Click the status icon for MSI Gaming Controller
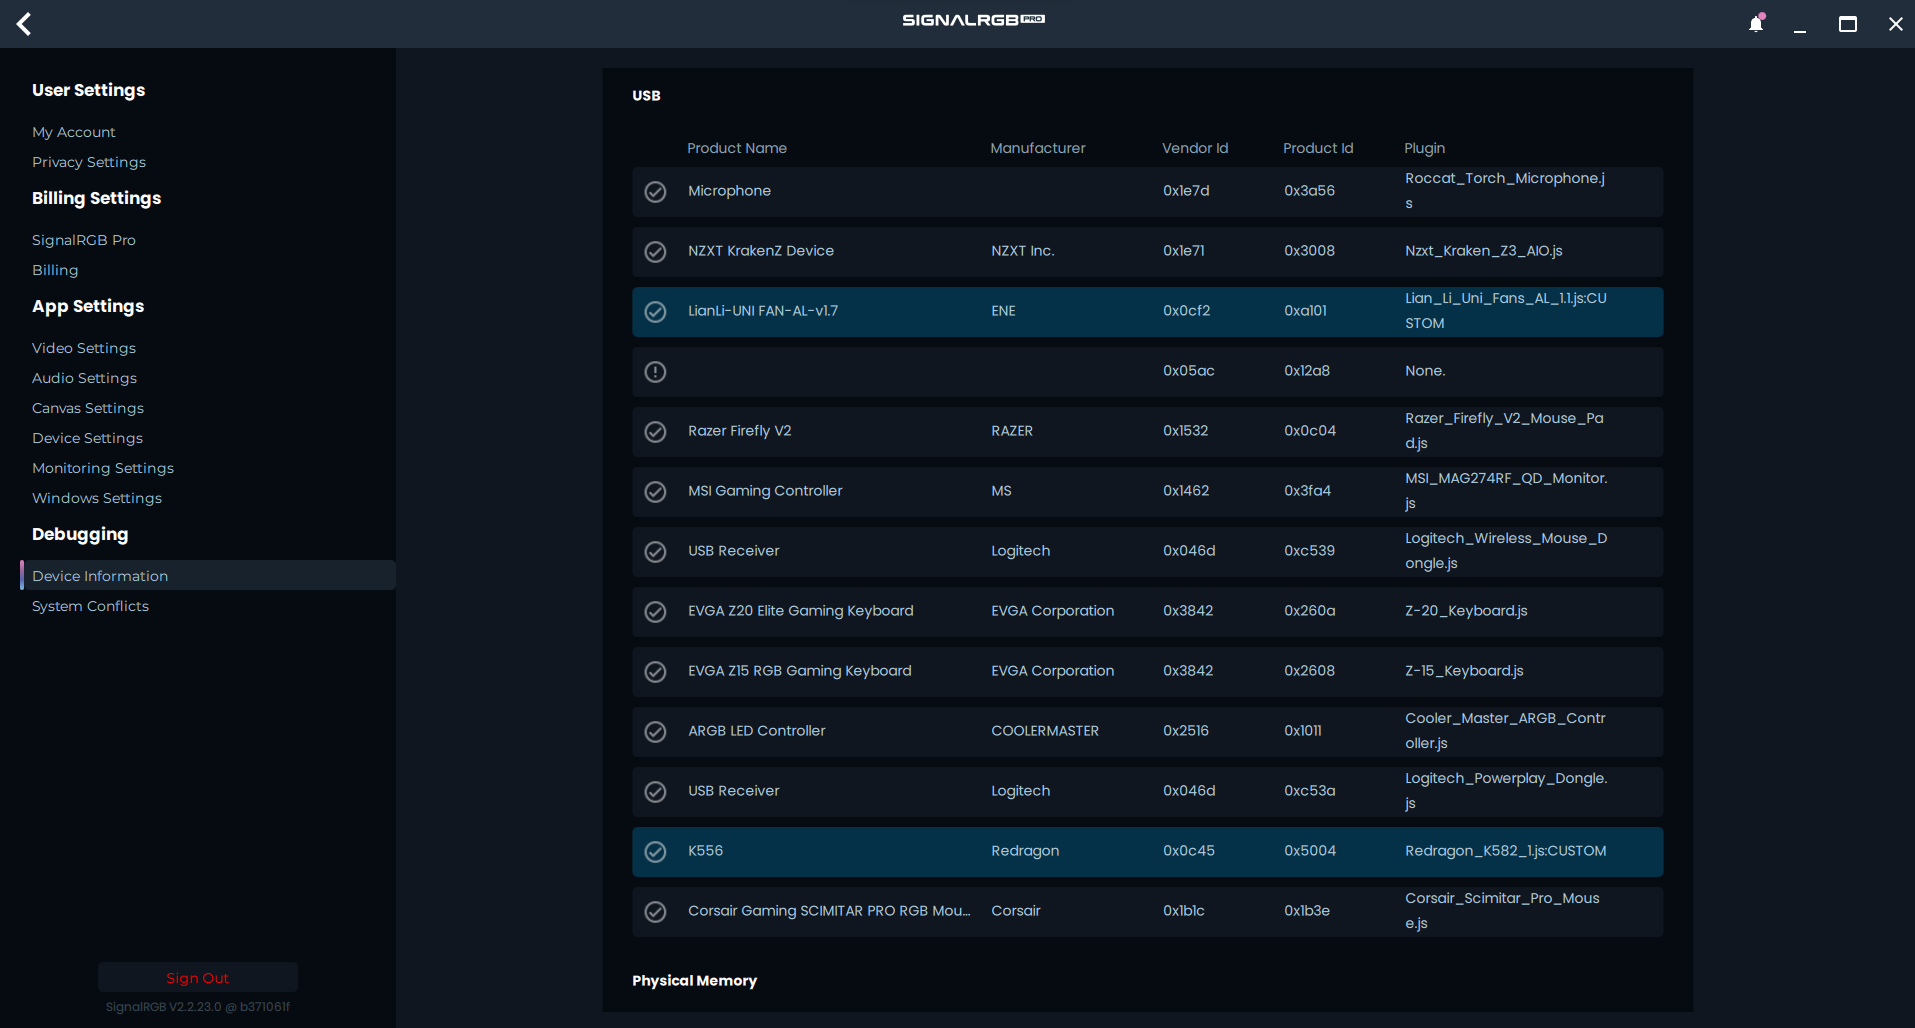The width and height of the screenshot is (1915, 1028). 655,492
